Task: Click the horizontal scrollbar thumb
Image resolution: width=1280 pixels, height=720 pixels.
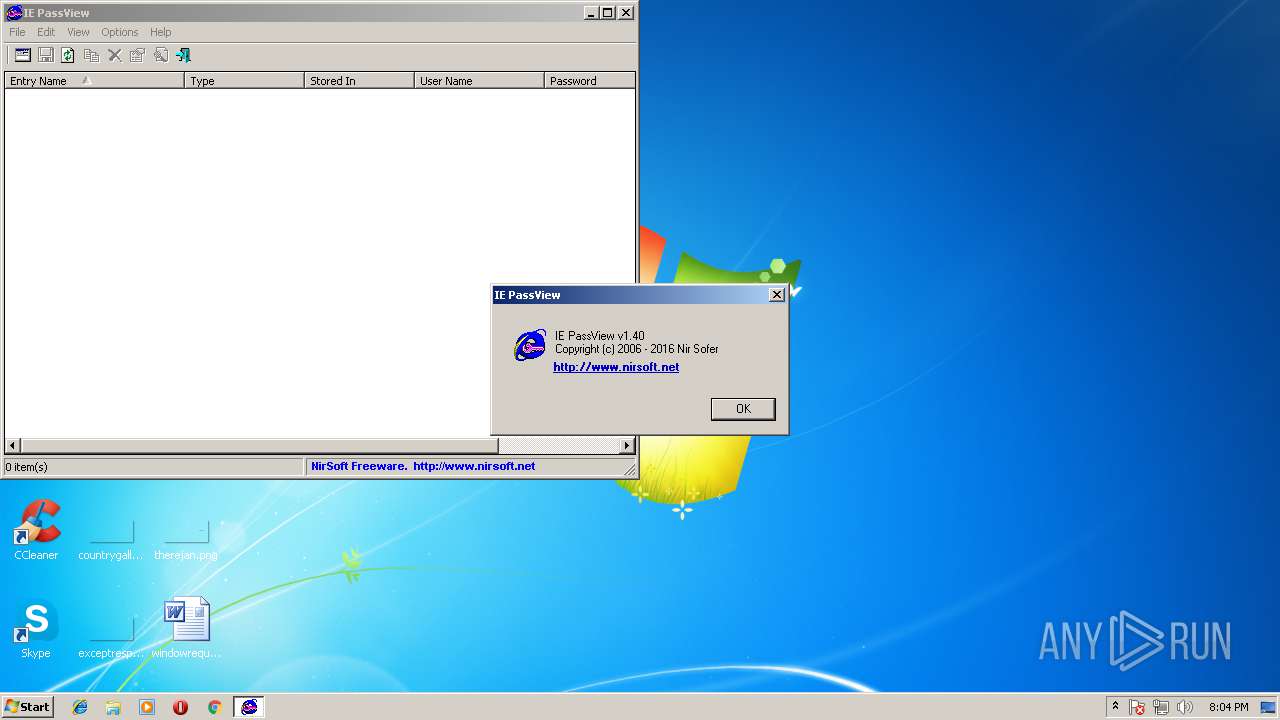Action: click(x=260, y=446)
